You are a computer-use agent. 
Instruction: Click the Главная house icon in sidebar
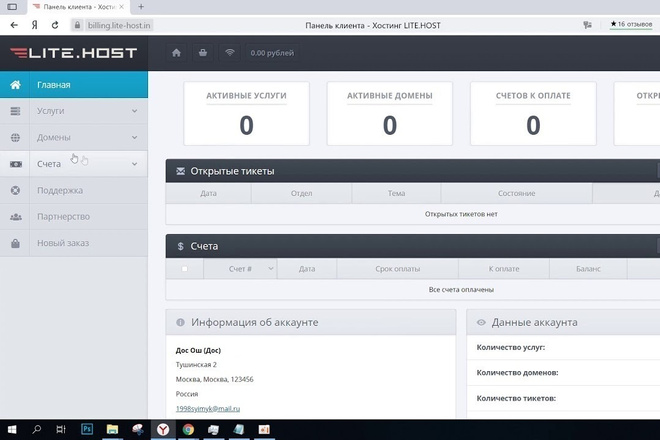click(15, 85)
